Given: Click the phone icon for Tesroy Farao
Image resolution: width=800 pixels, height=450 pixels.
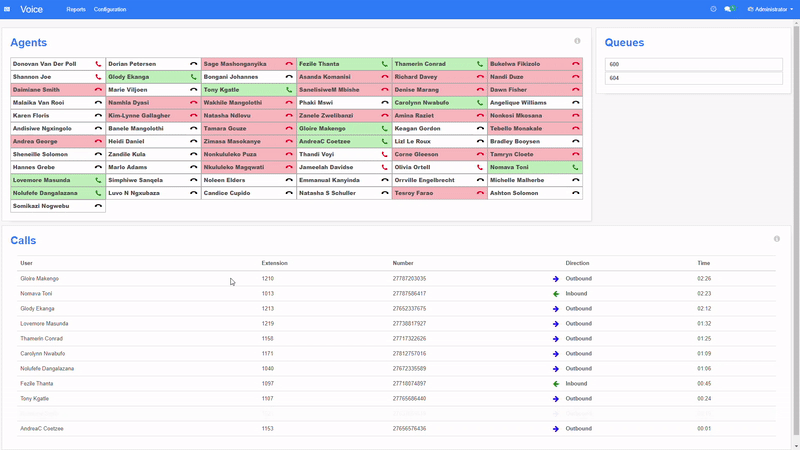Looking at the screenshot, I should tap(480, 193).
